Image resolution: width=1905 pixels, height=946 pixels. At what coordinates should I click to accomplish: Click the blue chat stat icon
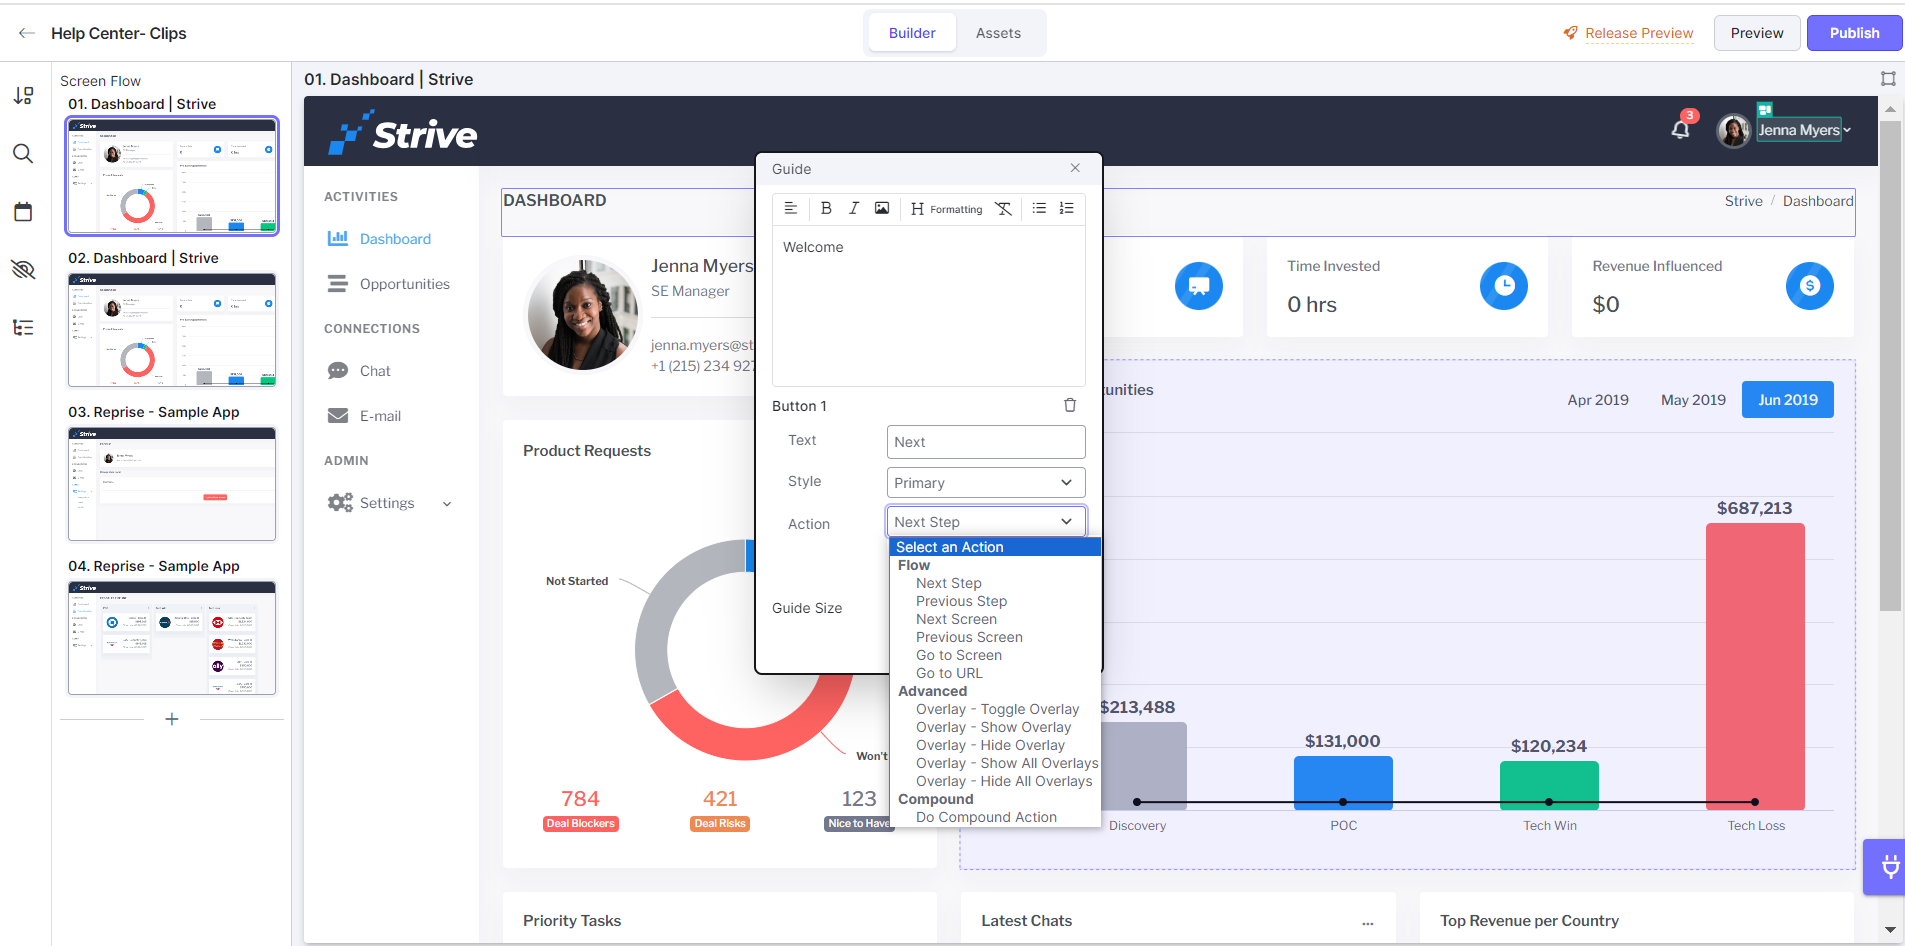tap(1199, 286)
